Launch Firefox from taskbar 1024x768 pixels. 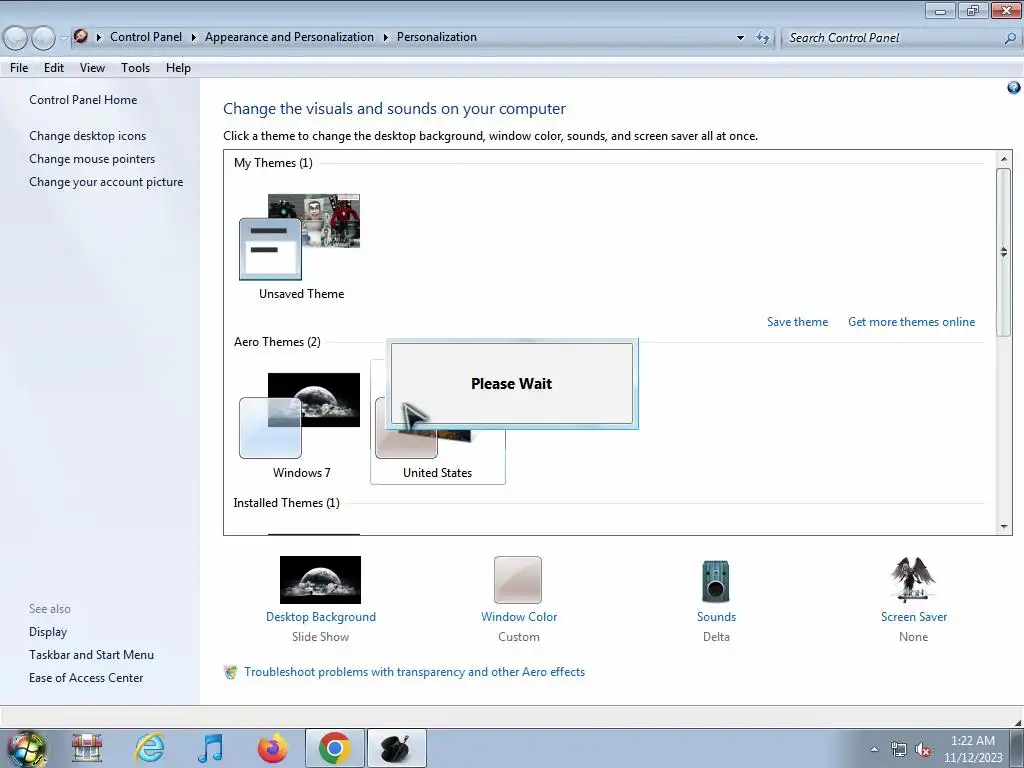click(x=273, y=748)
